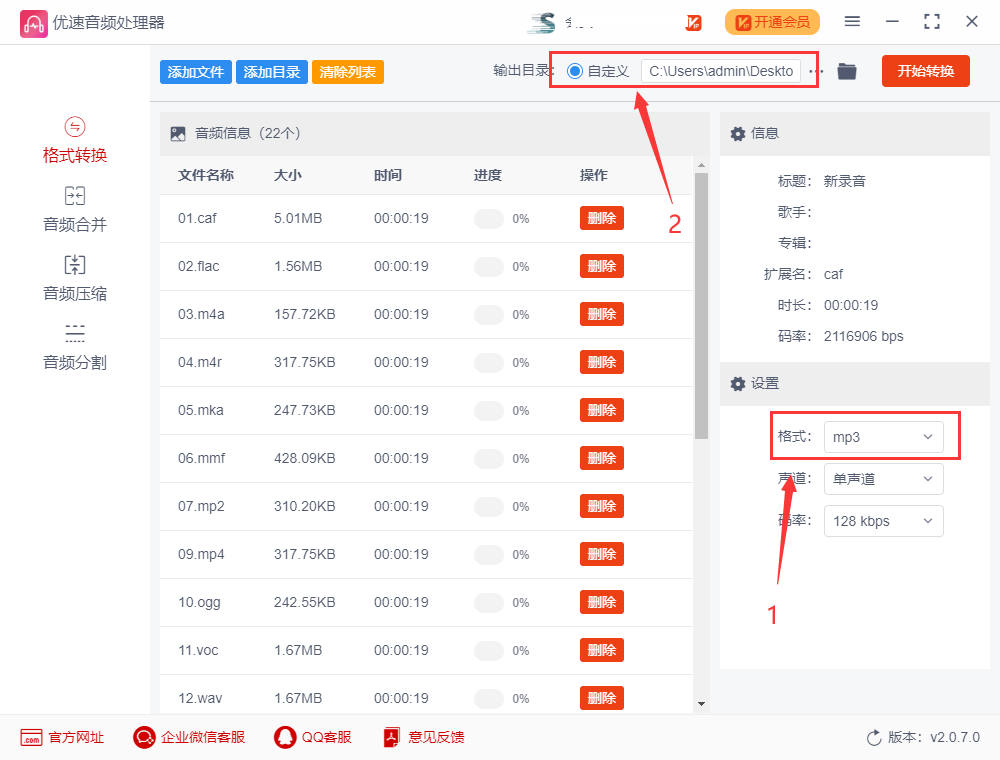Click the scrollbar up arrow
This screenshot has width=1000, height=760.
click(x=702, y=165)
